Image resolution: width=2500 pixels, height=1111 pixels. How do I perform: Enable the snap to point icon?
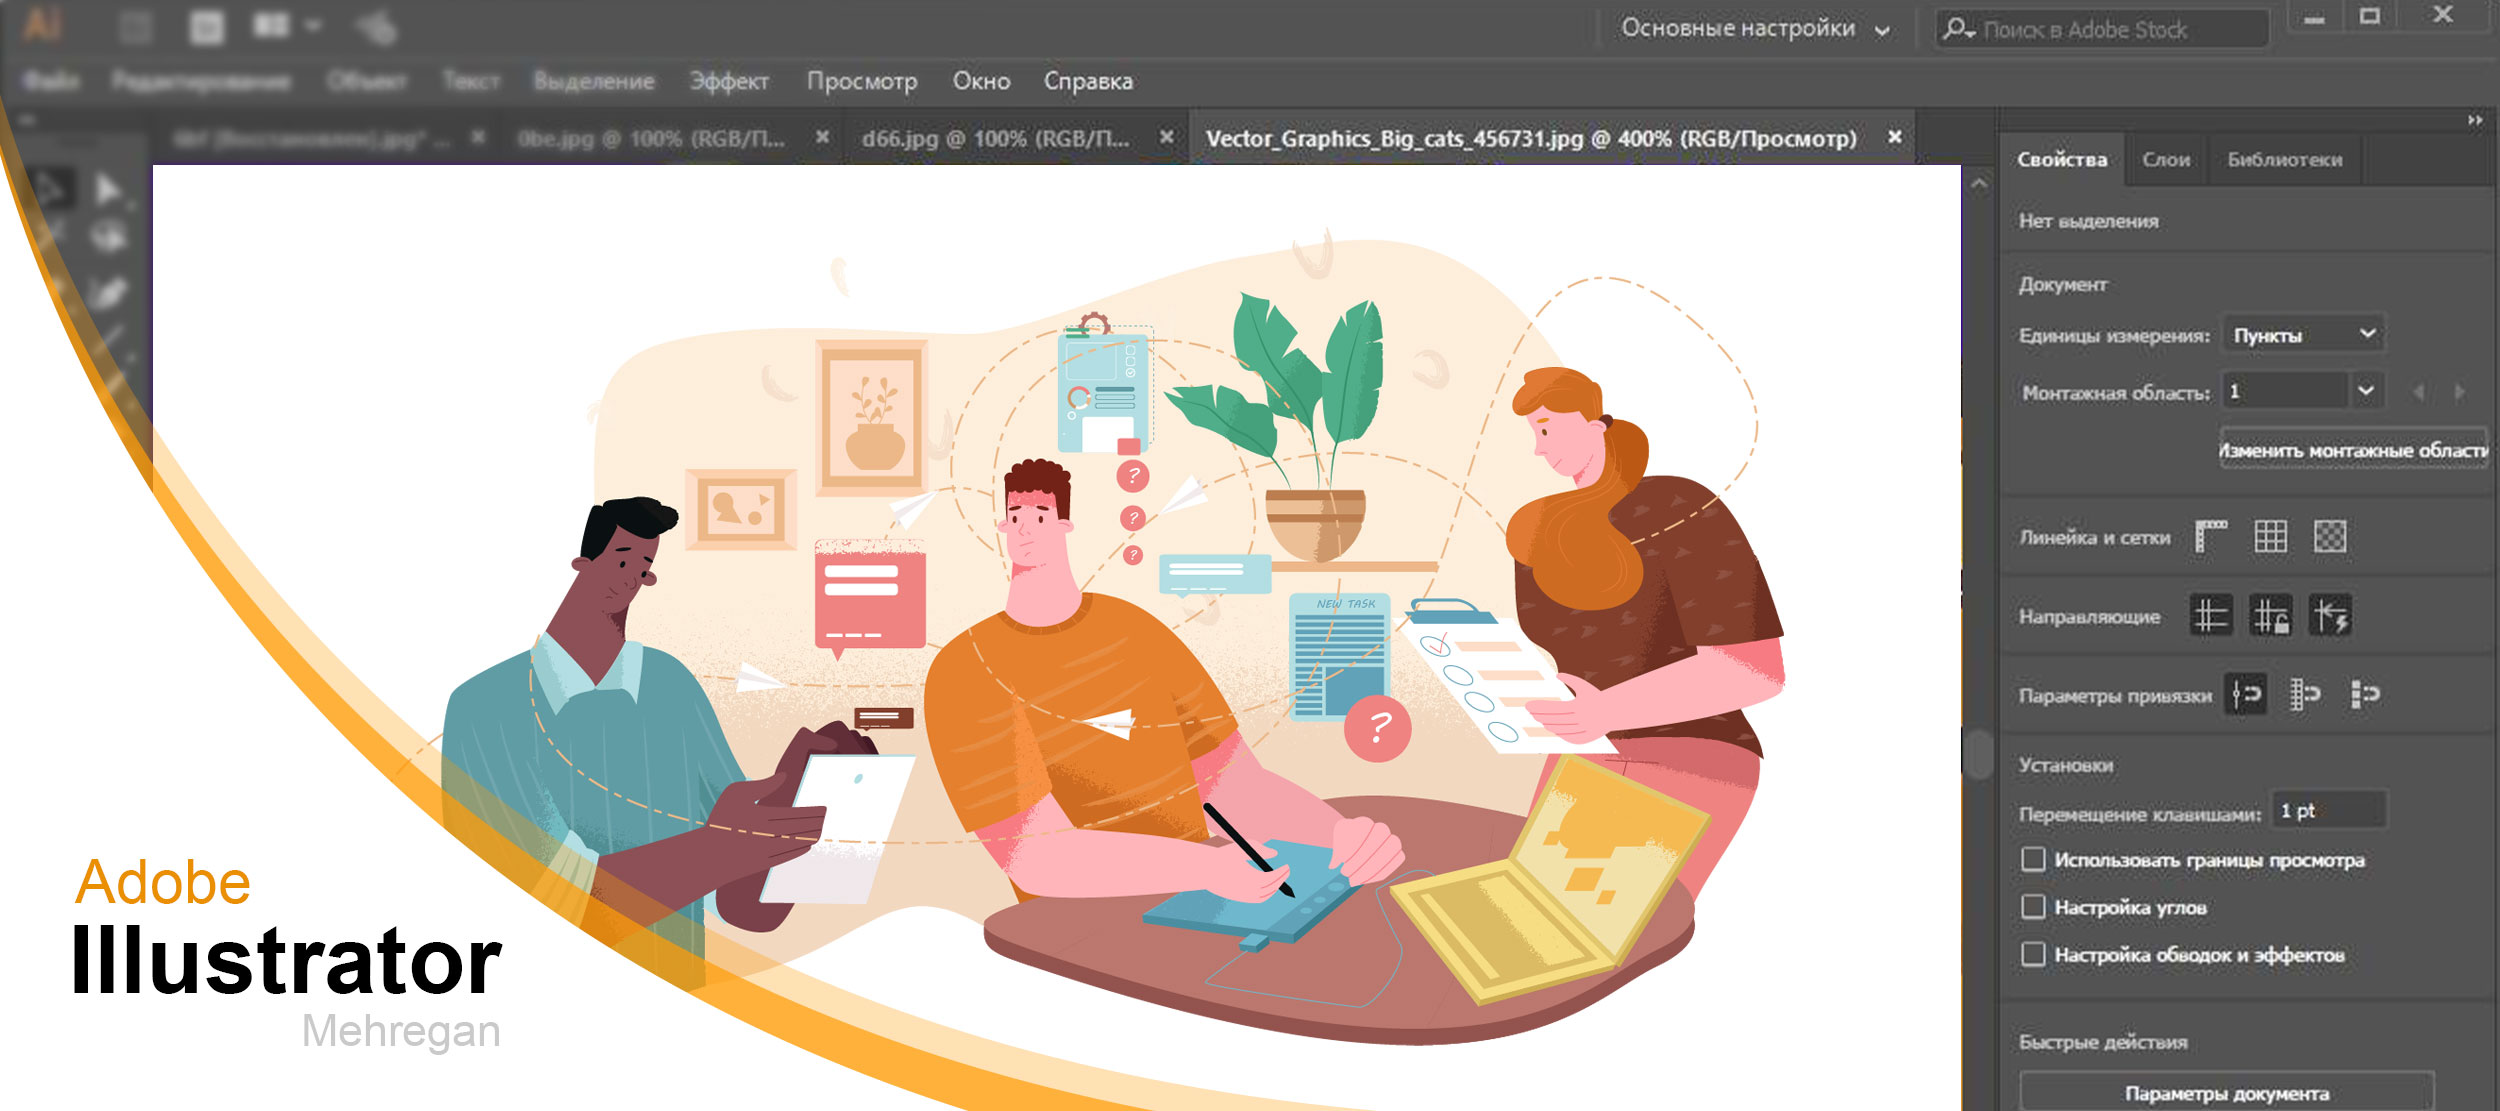tap(2246, 693)
